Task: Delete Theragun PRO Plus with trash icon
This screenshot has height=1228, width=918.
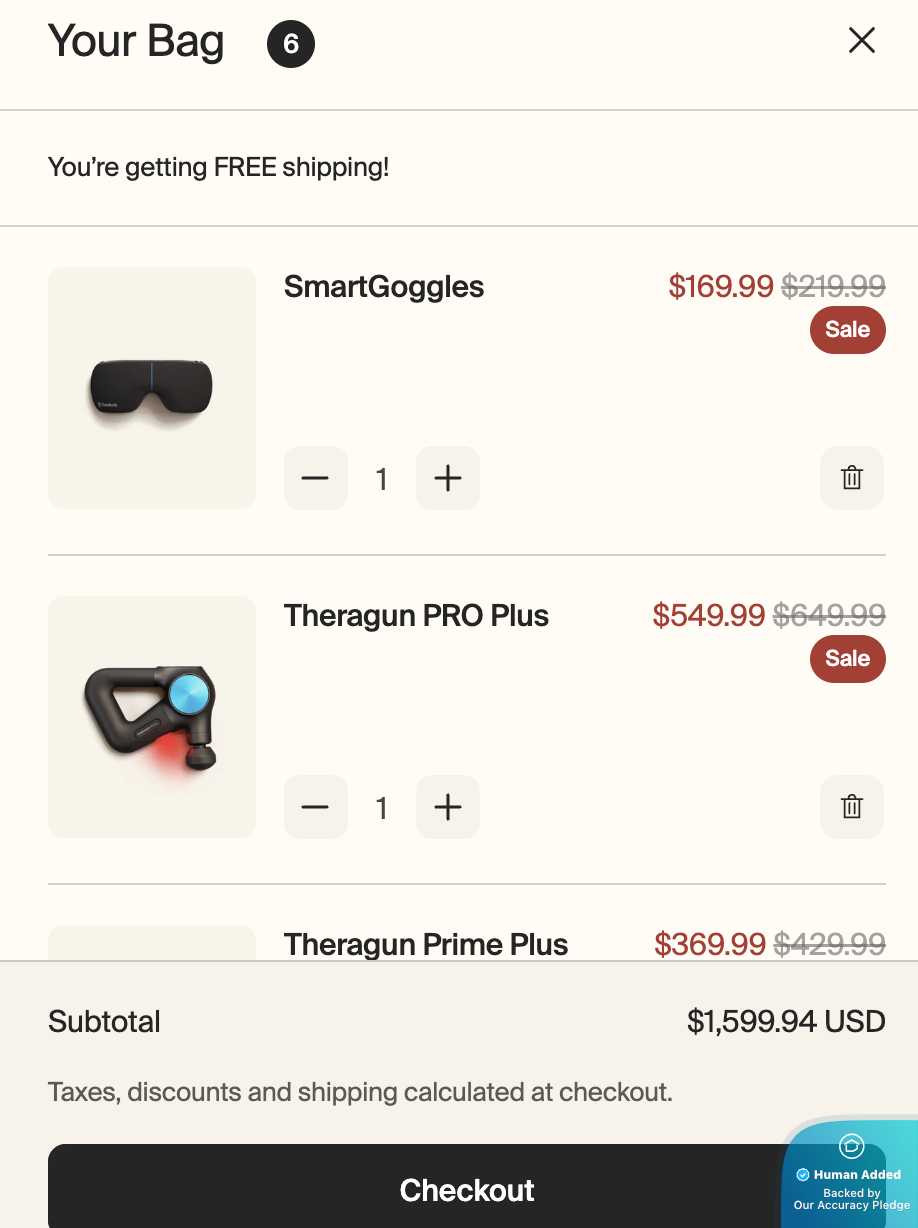Action: [x=851, y=807]
